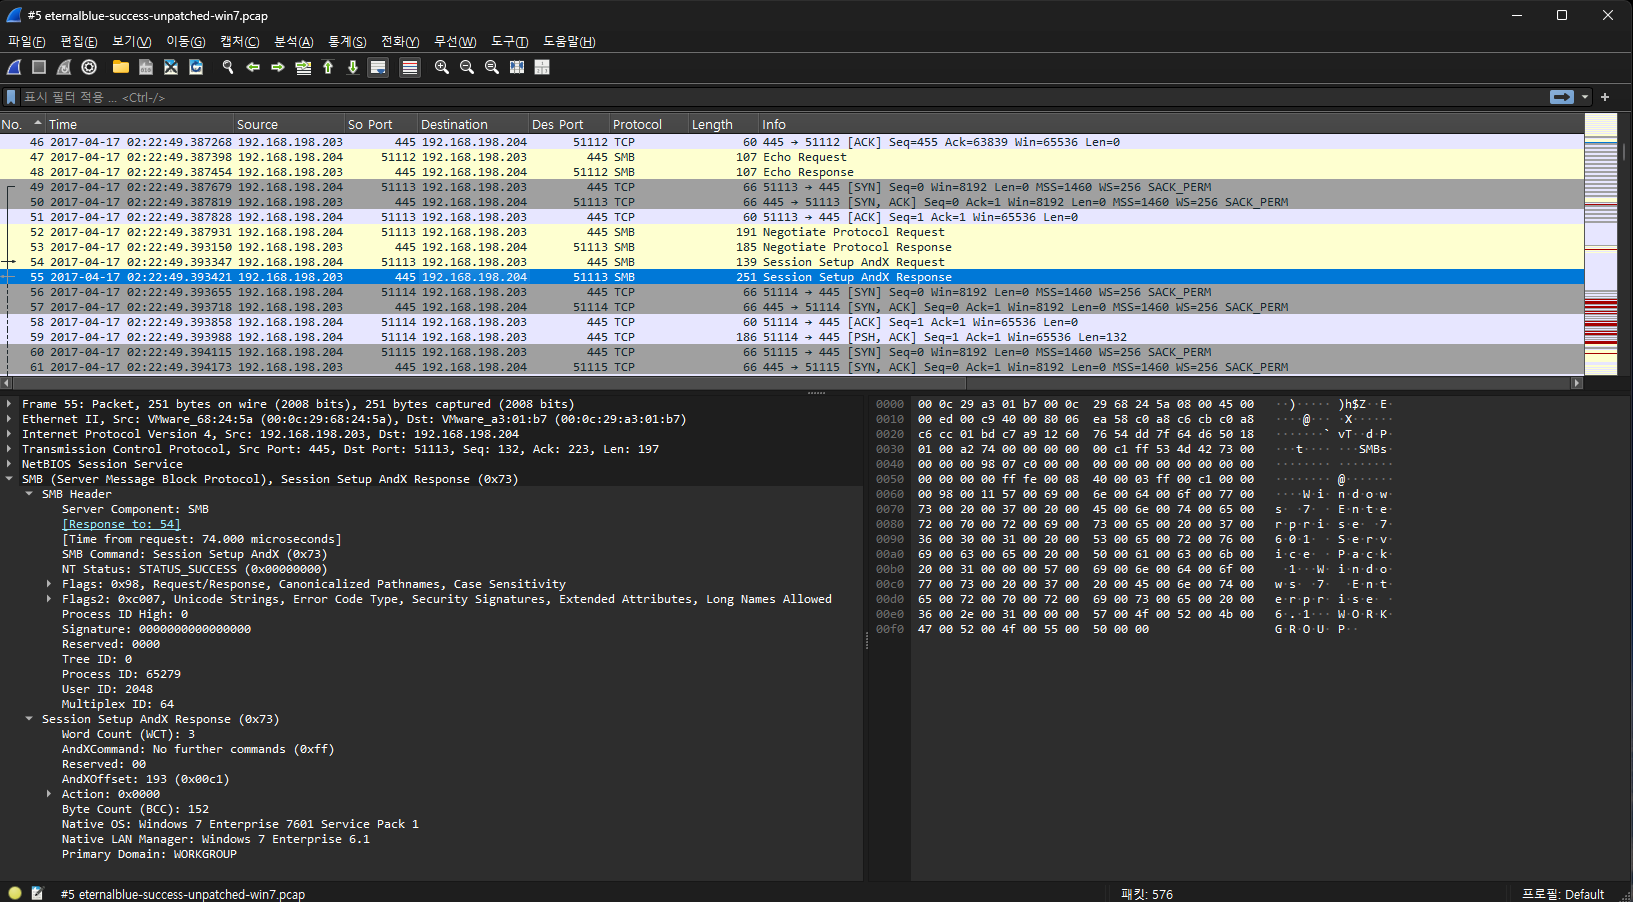Click the packet list horizontal scrollbar
The width and height of the screenshot is (1633, 902).
[x=790, y=382]
